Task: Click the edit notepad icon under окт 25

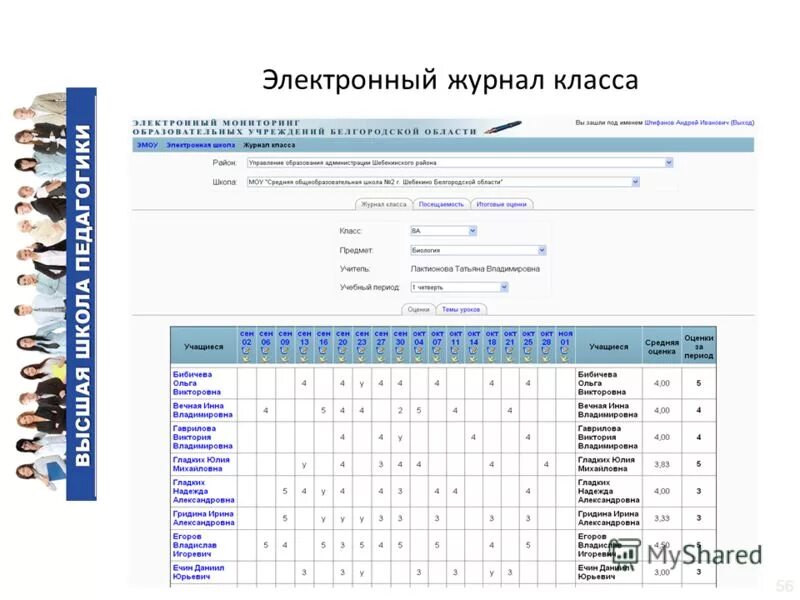Action: 528,351
